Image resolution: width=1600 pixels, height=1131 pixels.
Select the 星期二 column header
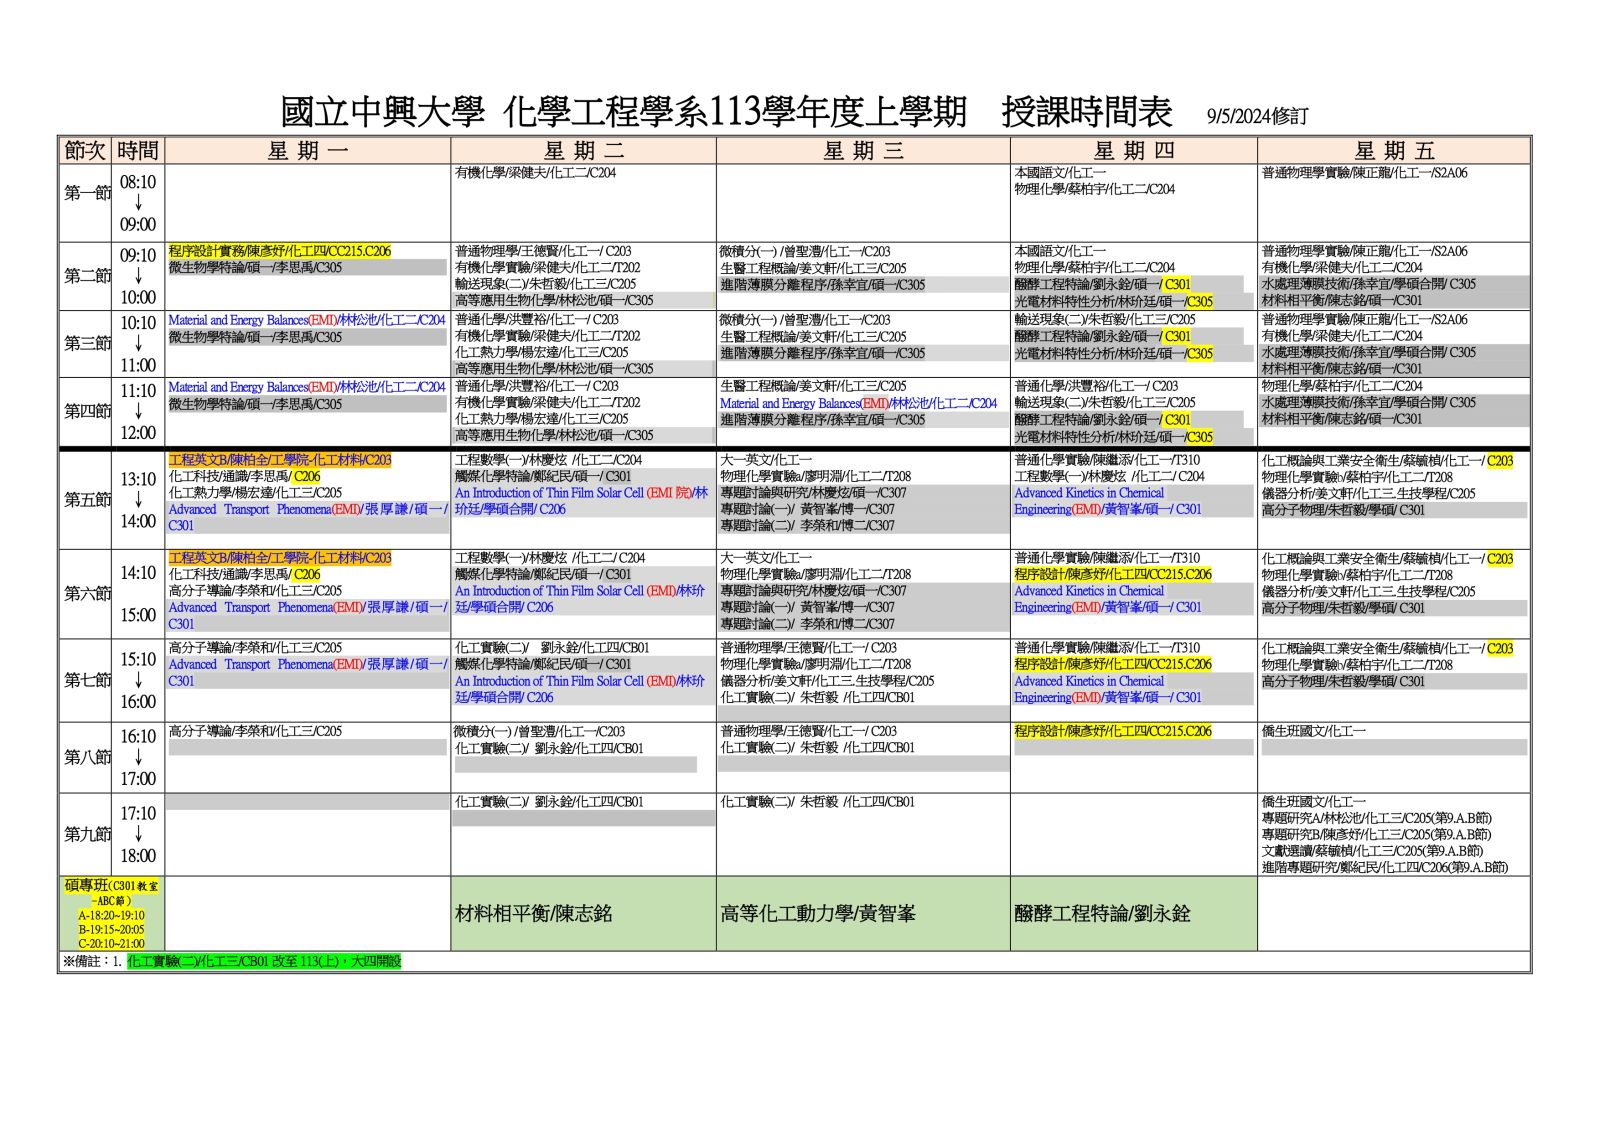pos(584,150)
